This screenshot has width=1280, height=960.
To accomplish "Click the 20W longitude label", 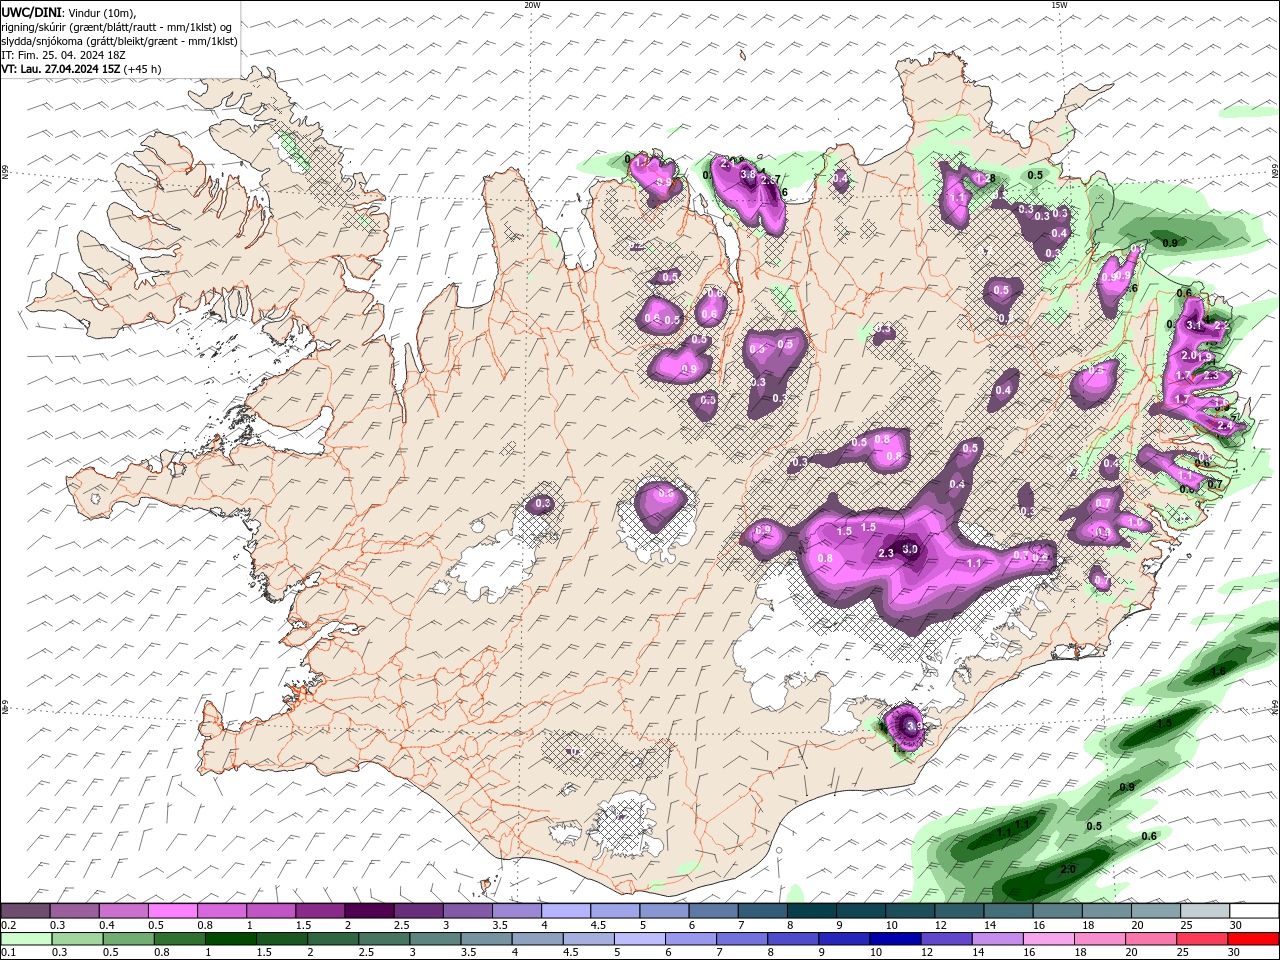I will pos(532,5).
